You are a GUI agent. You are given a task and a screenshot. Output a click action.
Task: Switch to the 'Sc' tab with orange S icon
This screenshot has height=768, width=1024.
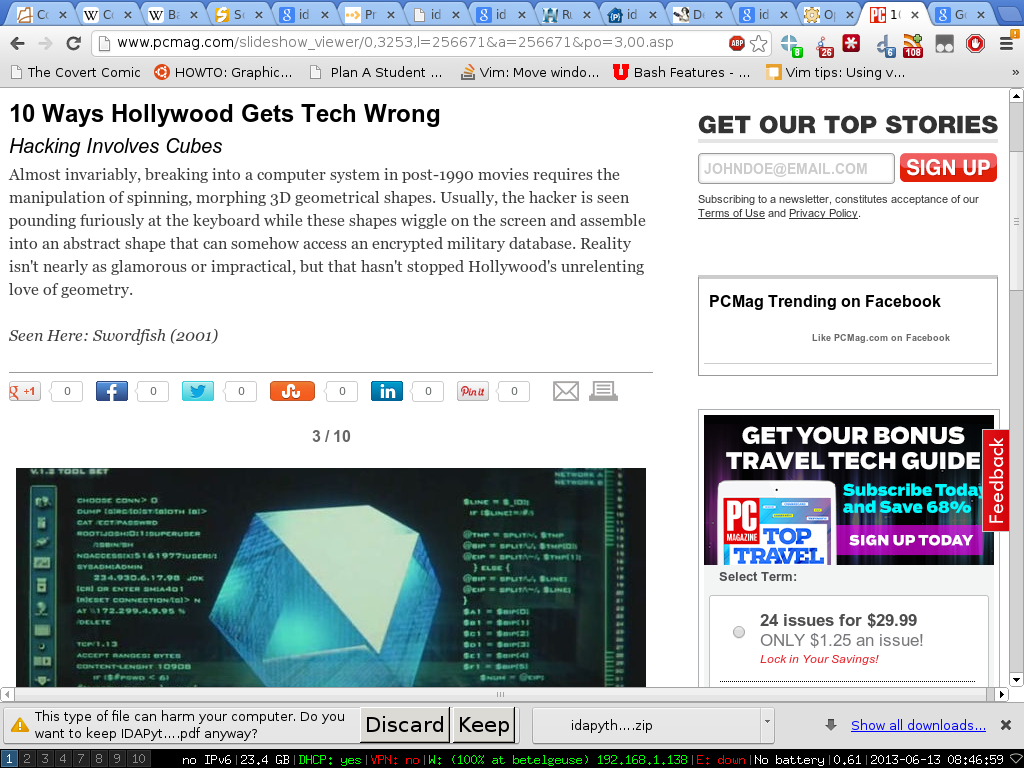point(238,14)
